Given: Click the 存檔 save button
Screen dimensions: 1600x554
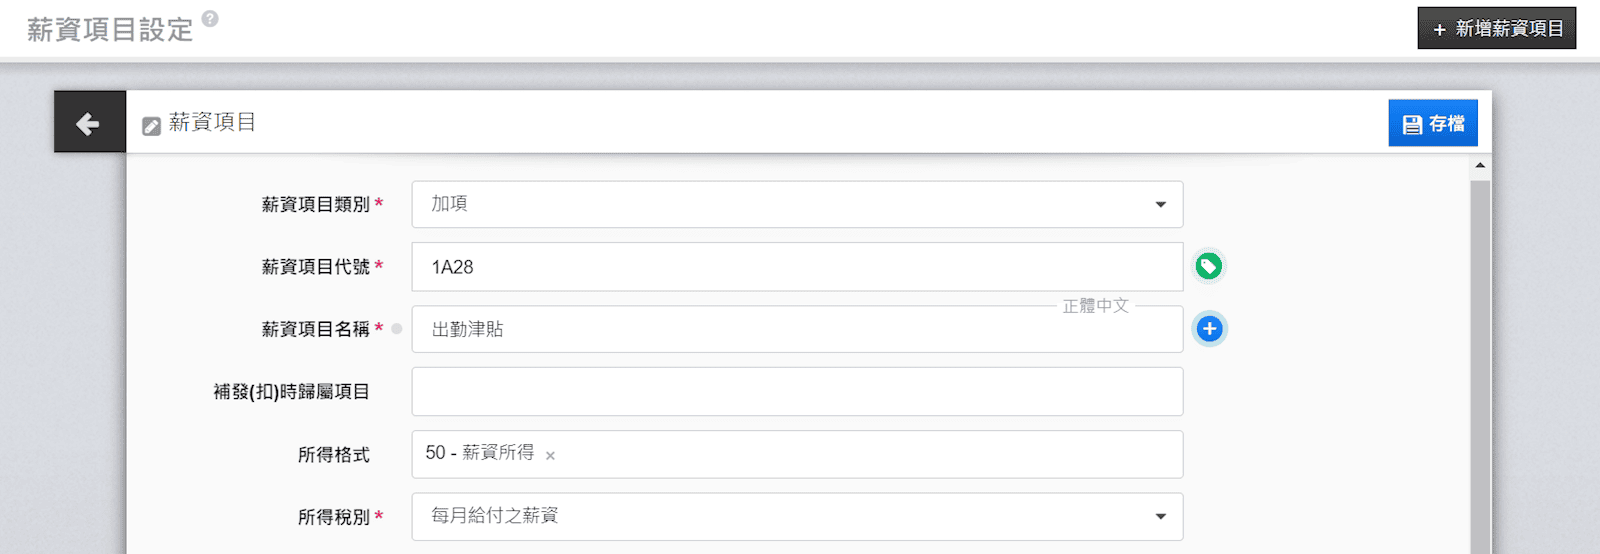Looking at the screenshot, I should pos(1432,123).
